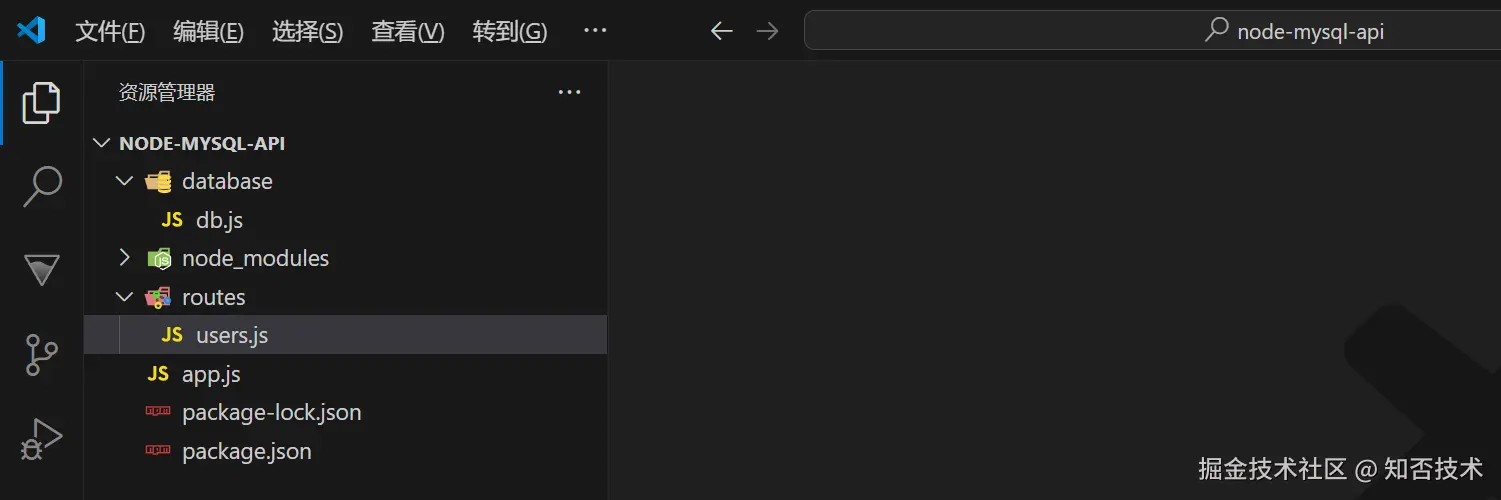The image size is (1501, 500).
Task: Open the Explorer view in activity bar
Action: pos(41,103)
